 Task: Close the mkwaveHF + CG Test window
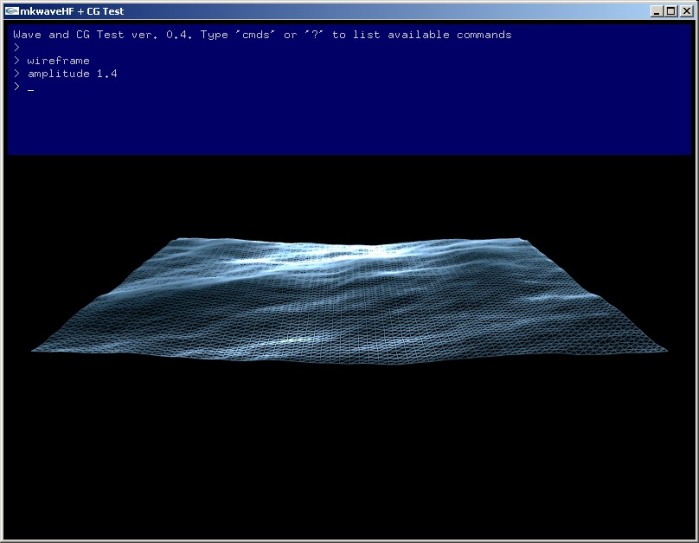pyautogui.click(x=686, y=11)
